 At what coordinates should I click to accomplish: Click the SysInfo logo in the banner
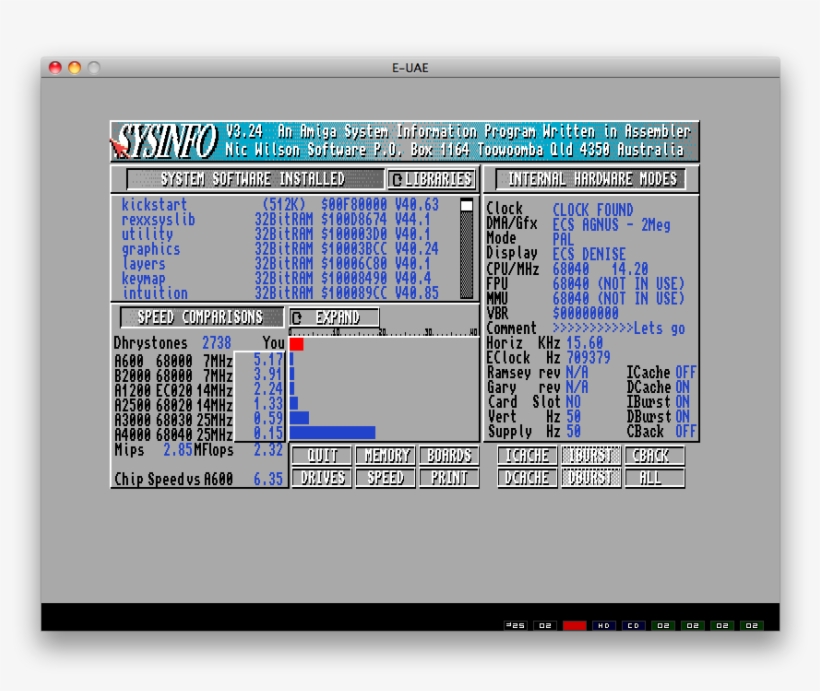tap(164, 141)
